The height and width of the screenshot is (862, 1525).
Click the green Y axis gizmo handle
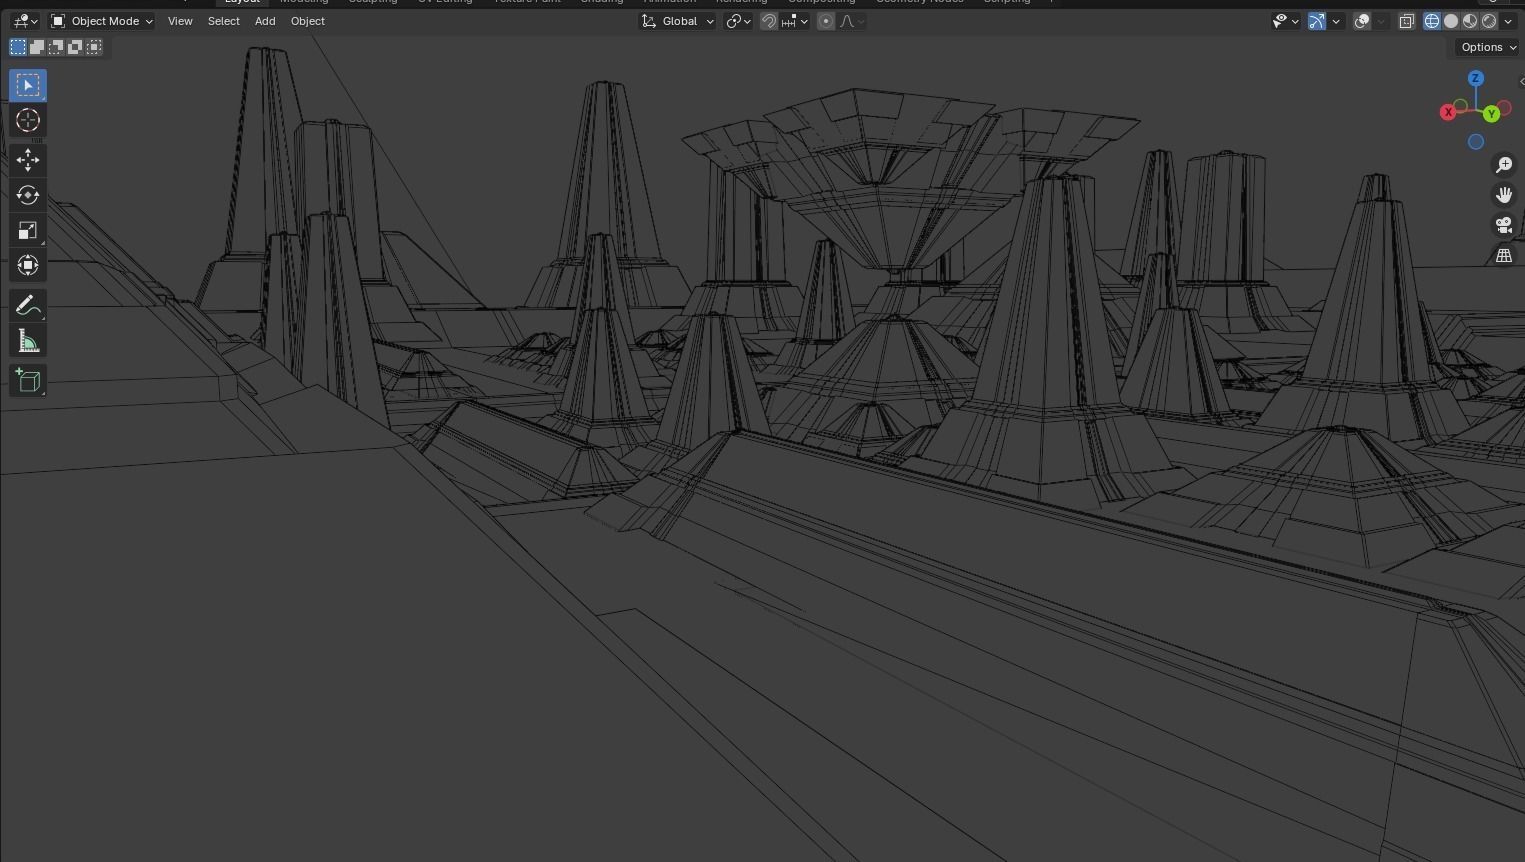tap(1491, 114)
